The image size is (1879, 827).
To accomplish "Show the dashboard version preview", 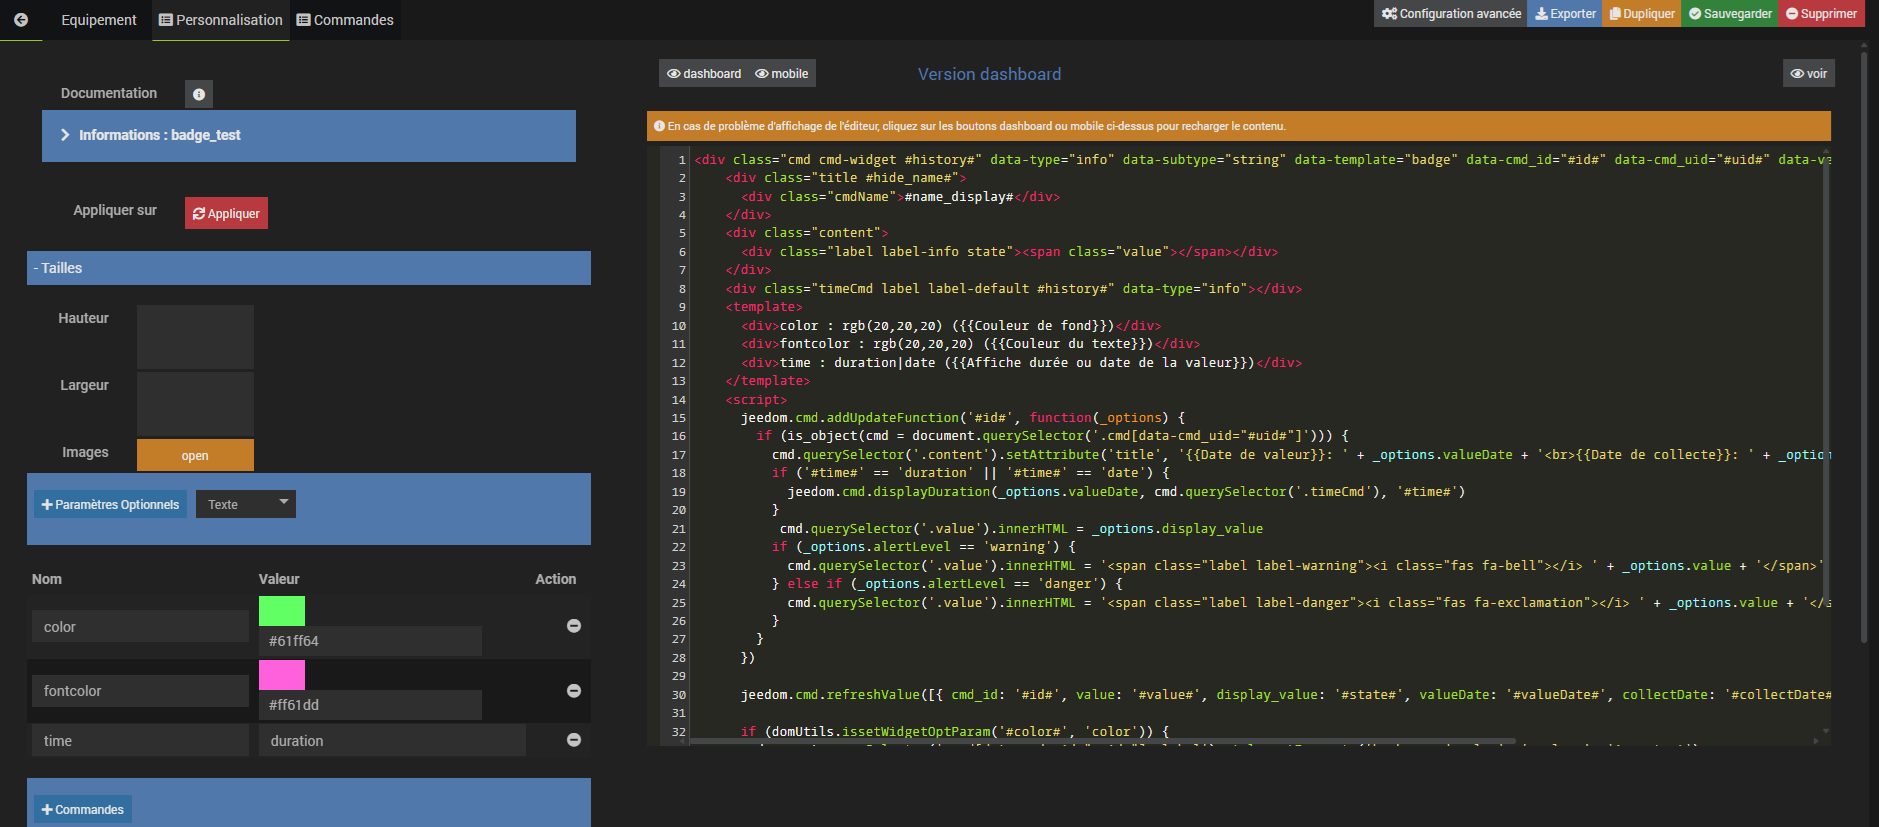I will (x=704, y=73).
